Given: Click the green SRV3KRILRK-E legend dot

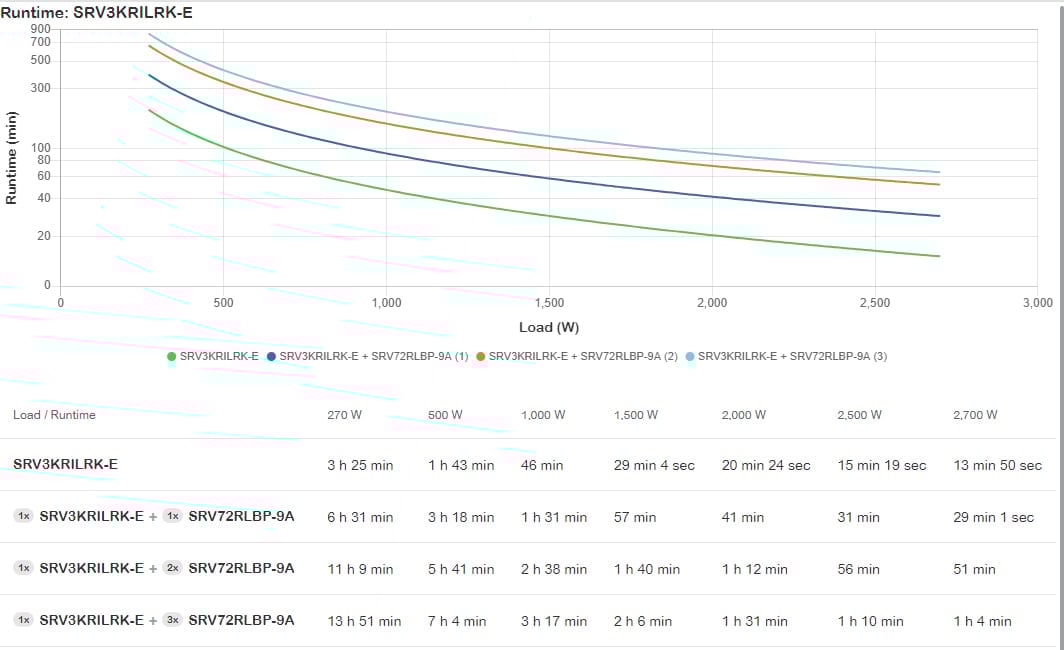Looking at the screenshot, I should click(172, 356).
